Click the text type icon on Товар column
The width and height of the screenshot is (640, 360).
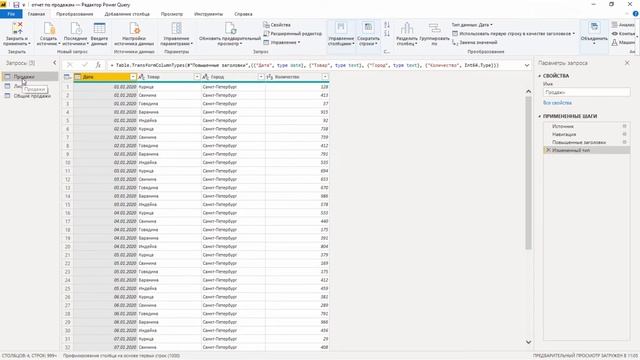[142, 77]
